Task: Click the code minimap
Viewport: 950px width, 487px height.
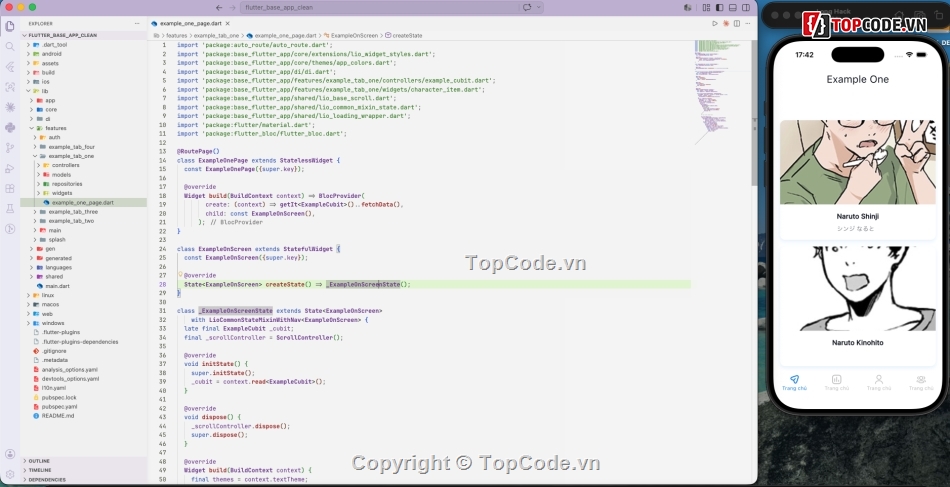Action: (x=721, y=91)
